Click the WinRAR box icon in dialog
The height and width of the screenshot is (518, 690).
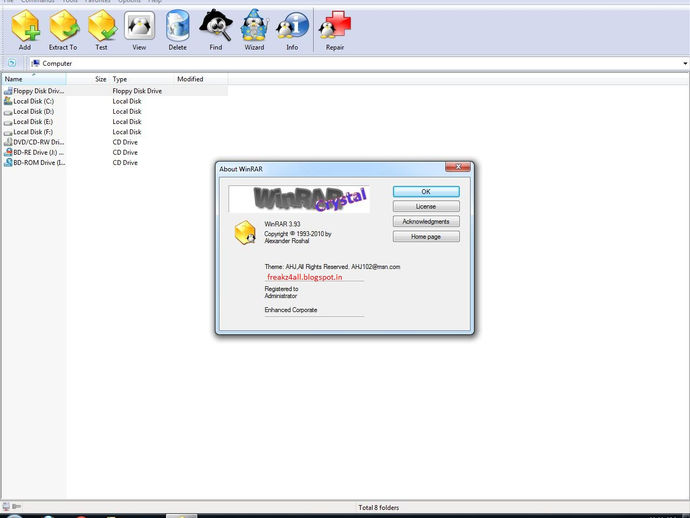pos(245,232)
